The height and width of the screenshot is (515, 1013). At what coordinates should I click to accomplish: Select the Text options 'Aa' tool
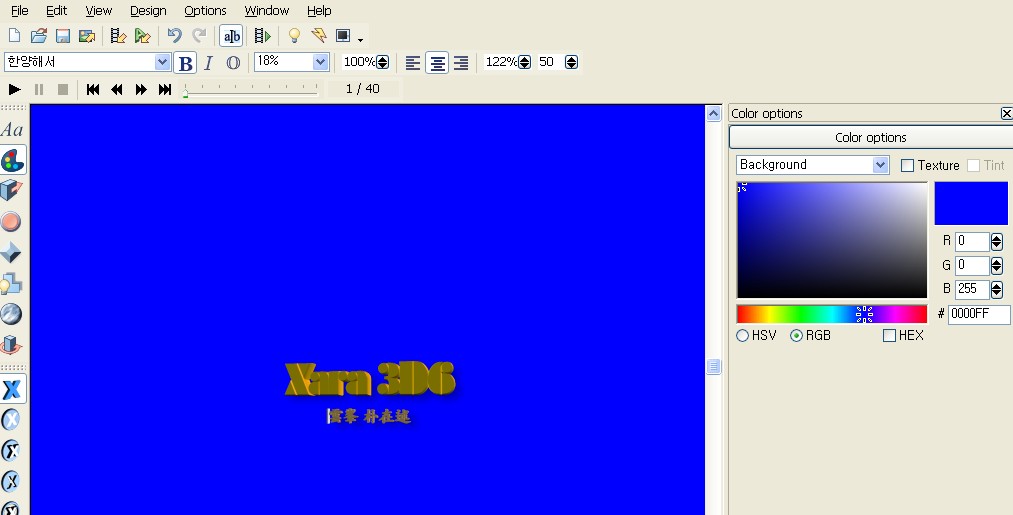click(12, 130)
